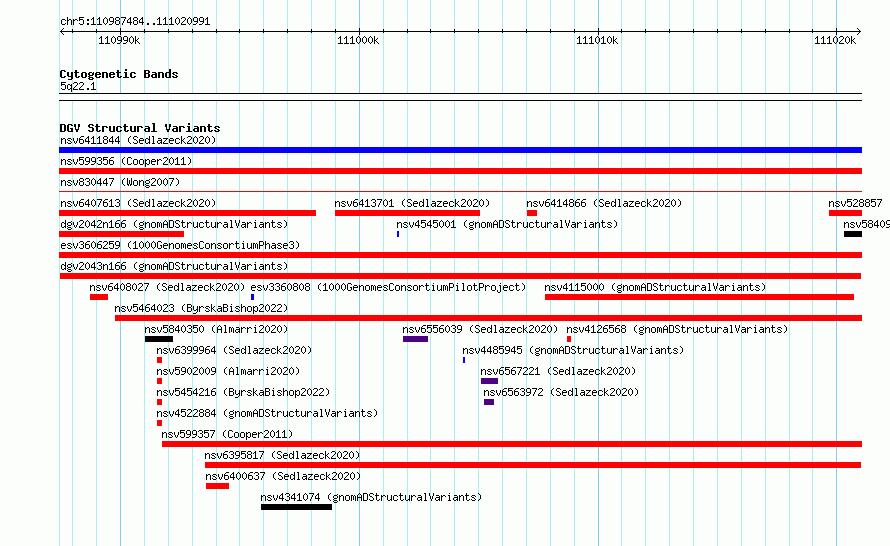
Task: Open nsv5454216 (ByrskaBishop2022) label
Action: click(x=243, y=392)
